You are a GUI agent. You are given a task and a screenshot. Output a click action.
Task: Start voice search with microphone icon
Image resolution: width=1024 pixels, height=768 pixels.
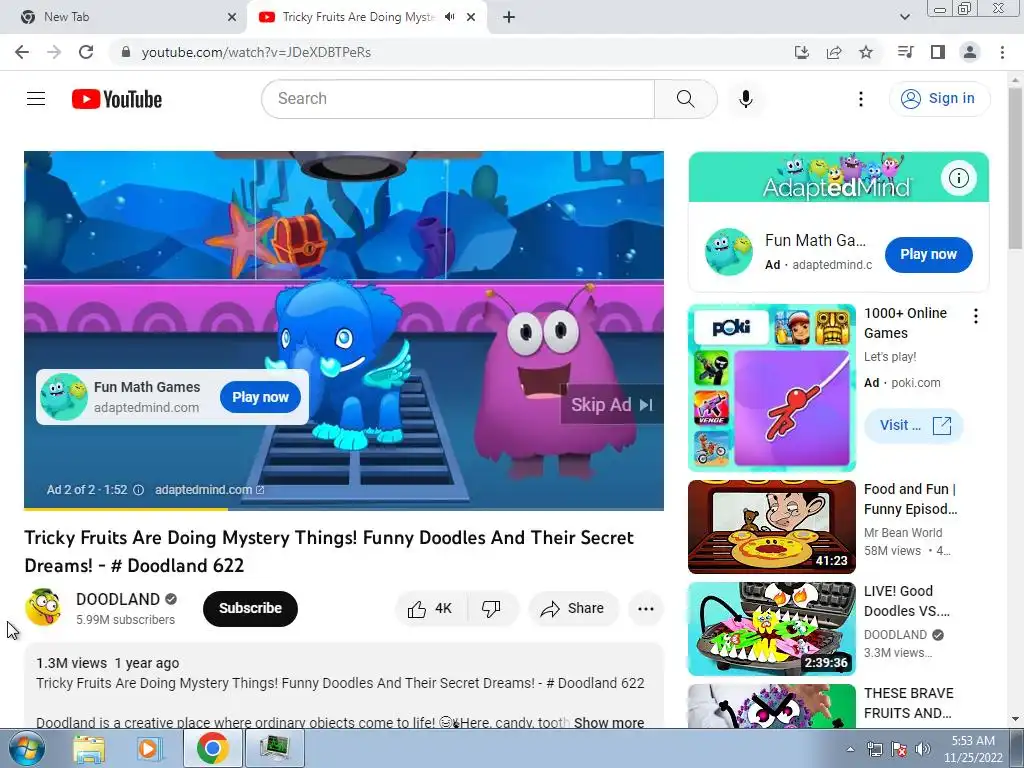[x=745, y=99]
